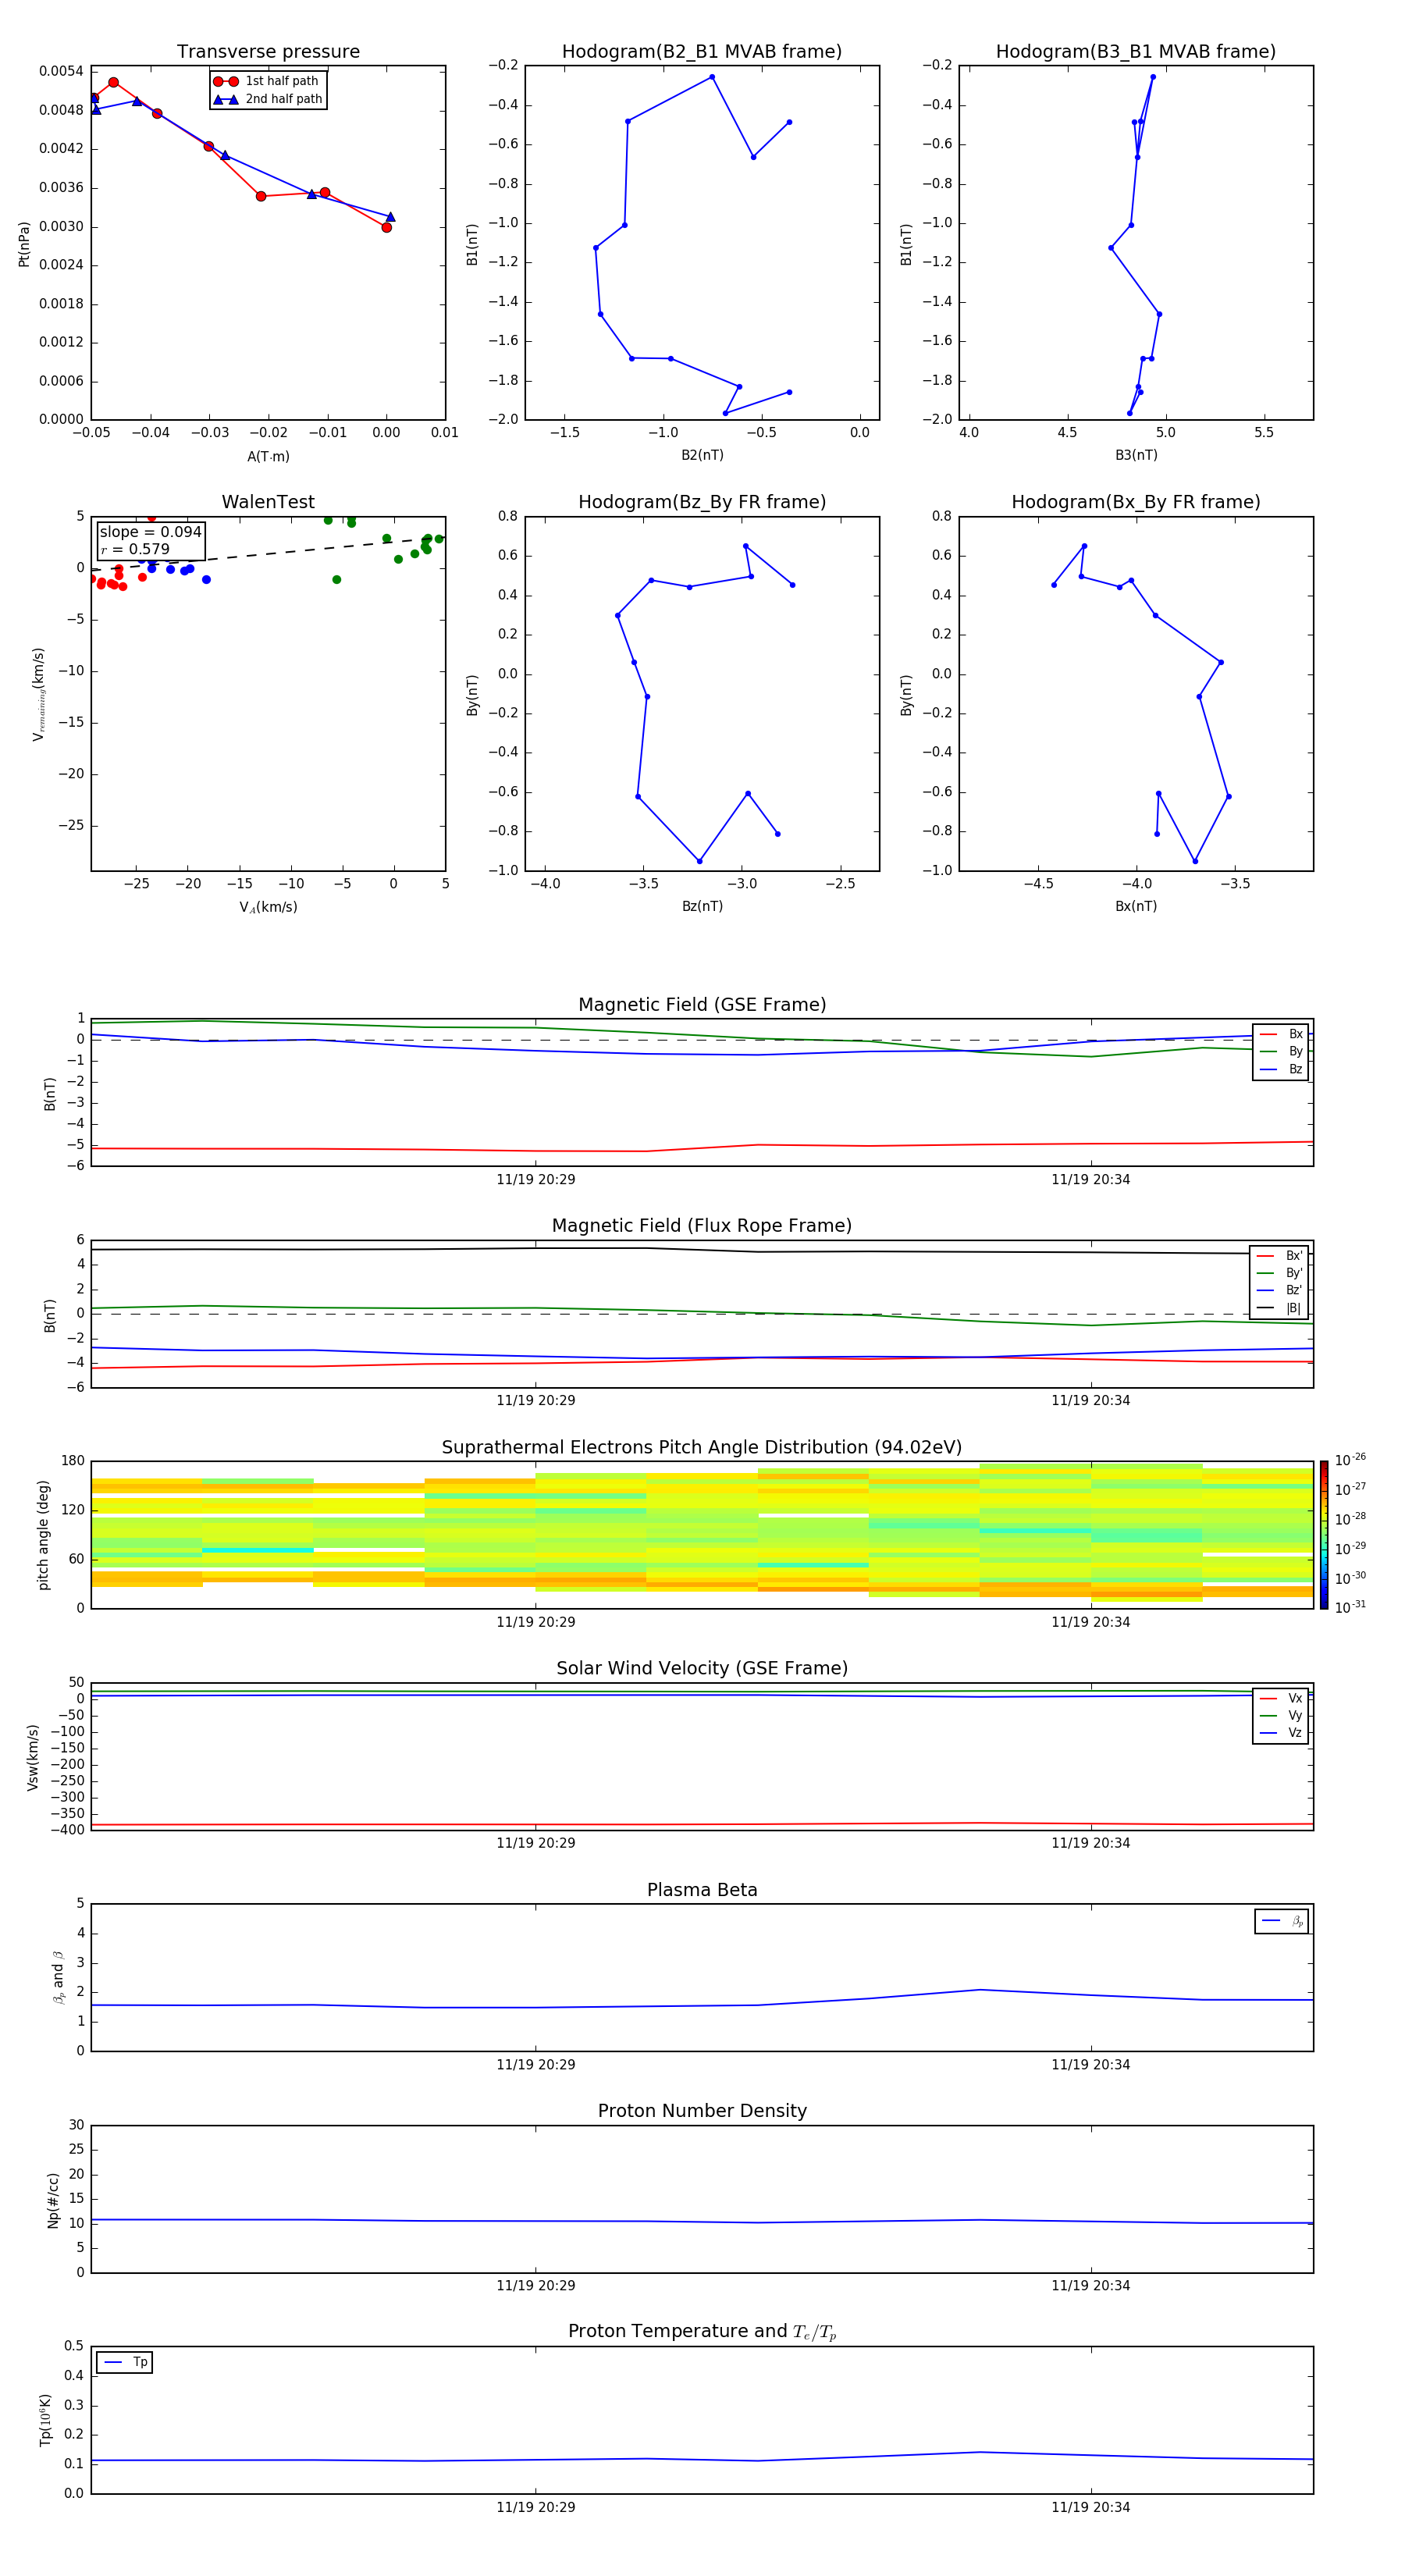The image size is (1405, 2576).
Task: Click the "Magnetic Field (Flux Rope Frame)" title
Action: (x=702, y=1226)
